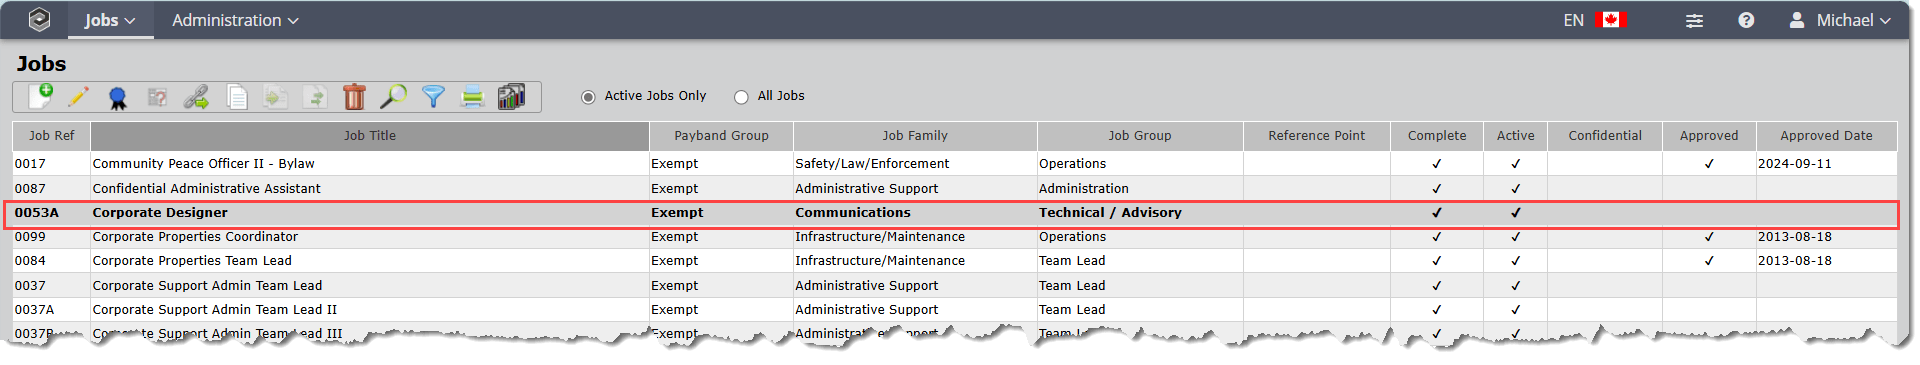Expand the Michael user menu
1920x365 pixels.
pos(1853,20)
